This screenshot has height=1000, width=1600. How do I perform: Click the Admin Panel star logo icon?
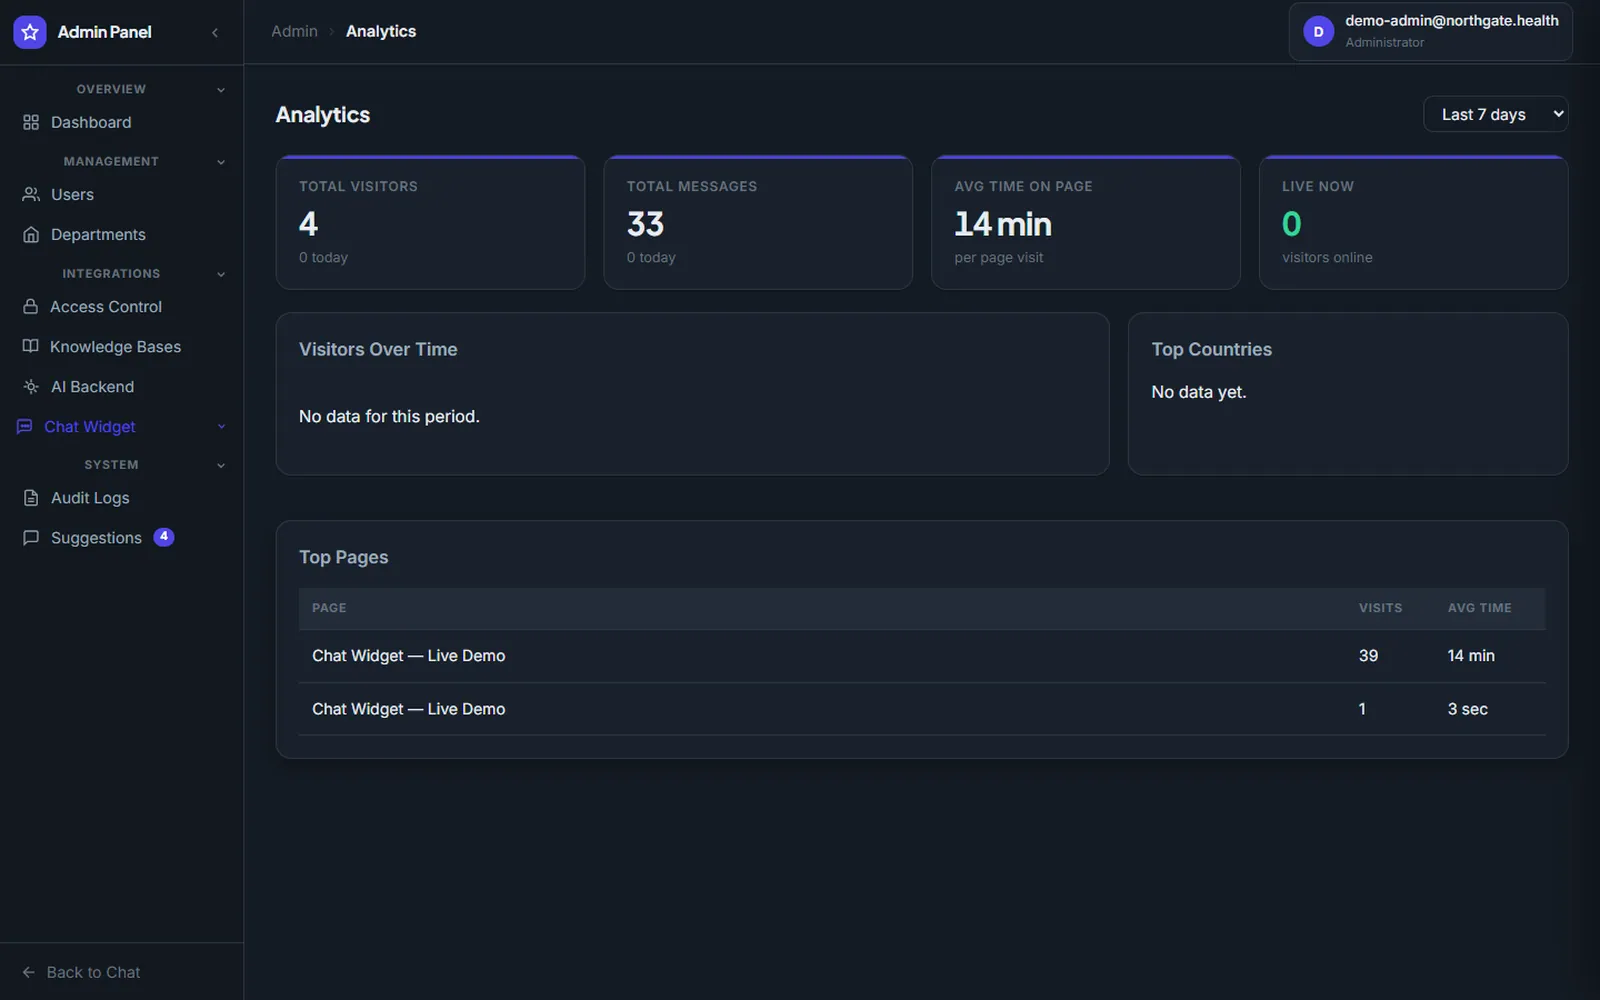tap(30, 32)
